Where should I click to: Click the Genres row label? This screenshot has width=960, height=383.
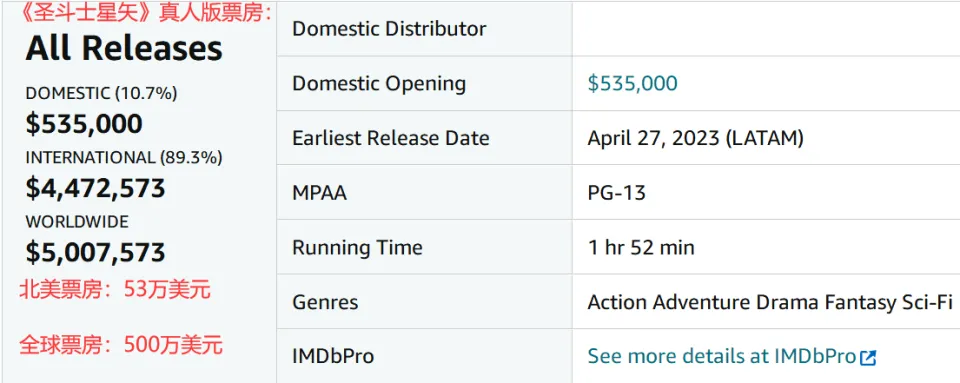[325, 302]
